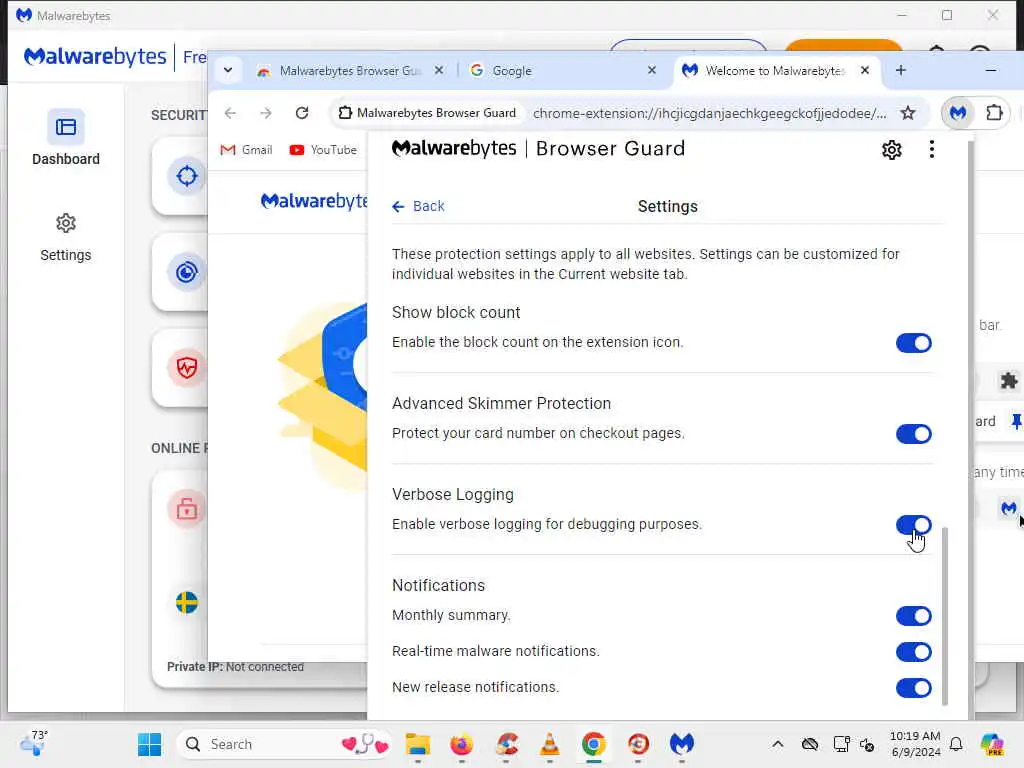This screenshot has height=768, width=1024.
Task: Open the Windows Start menu
Action: click(150, 744)
